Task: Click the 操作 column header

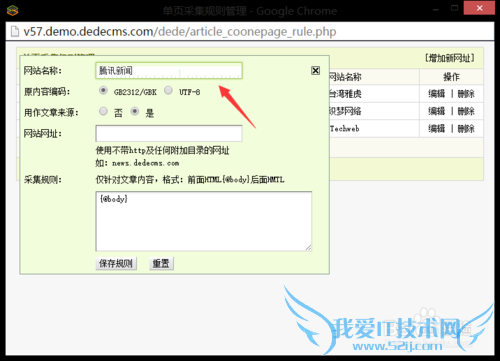Action: tap(451, 77)
